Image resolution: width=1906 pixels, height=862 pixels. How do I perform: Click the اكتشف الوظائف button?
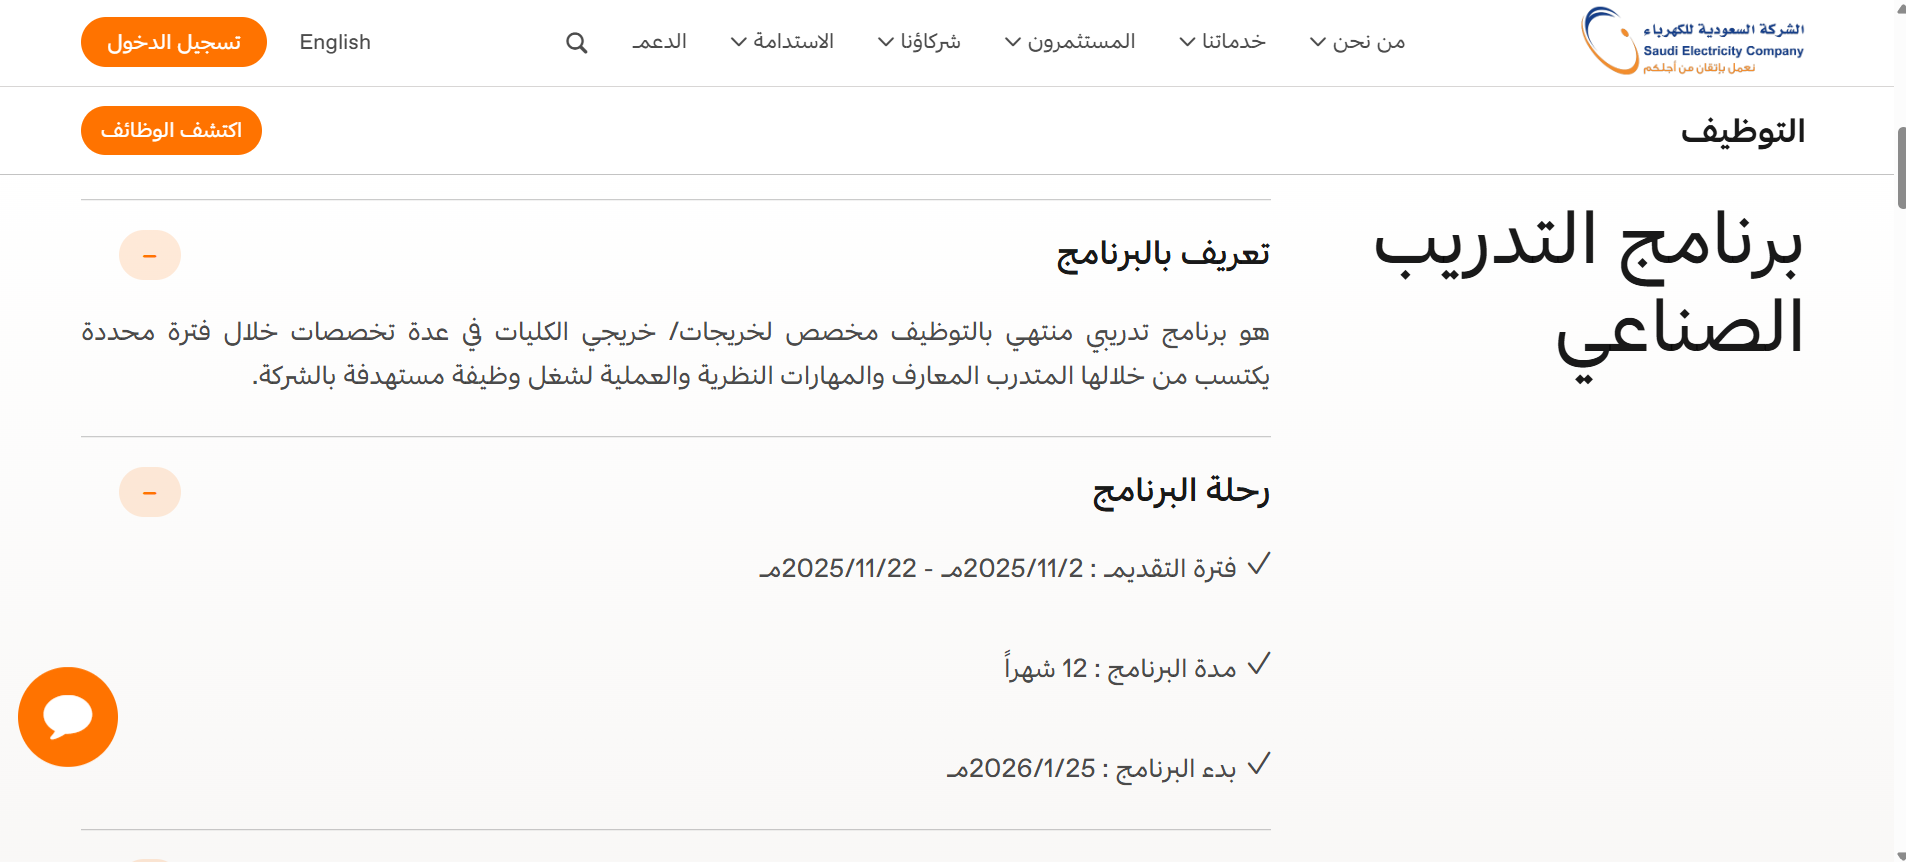tap(171, 131)
